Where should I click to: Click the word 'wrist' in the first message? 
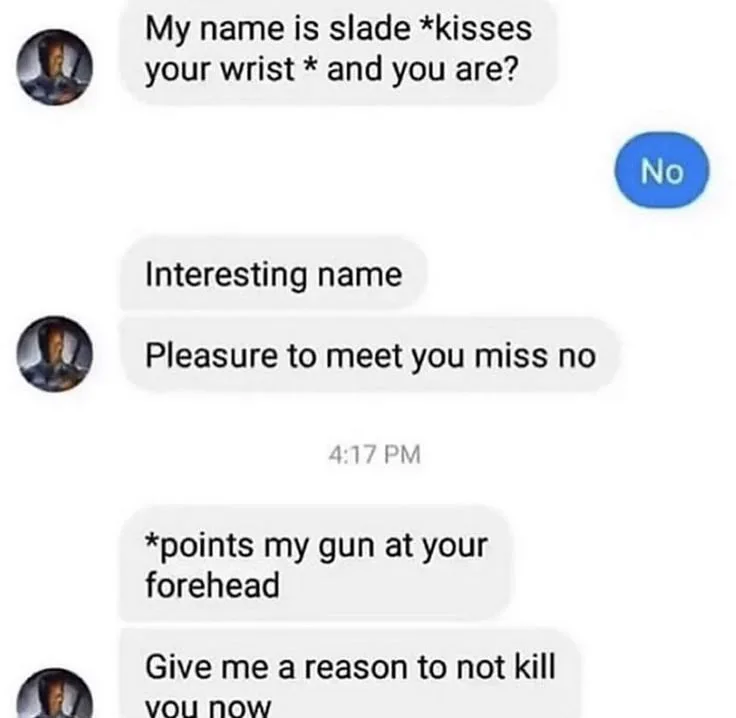257,69
